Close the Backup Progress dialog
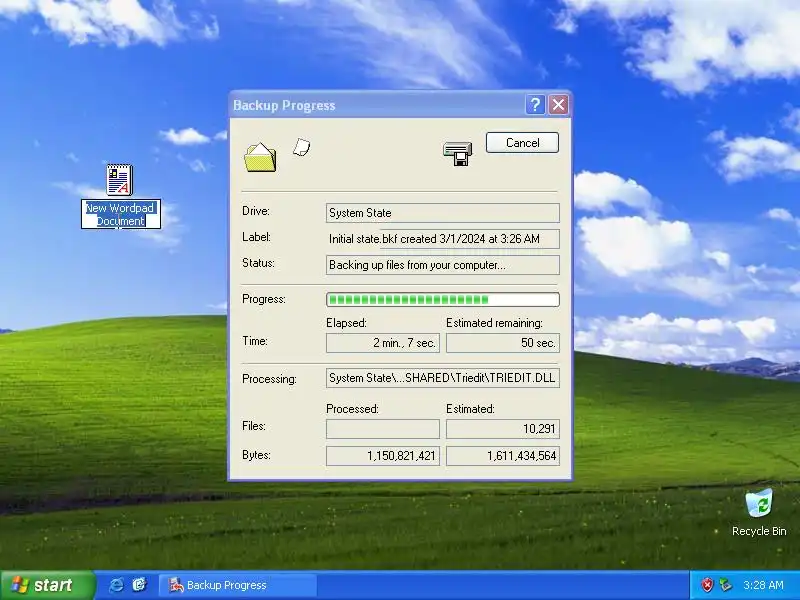The height and width of the screenshot is (600, 800). pyautogui.click(x=558, y=105)
